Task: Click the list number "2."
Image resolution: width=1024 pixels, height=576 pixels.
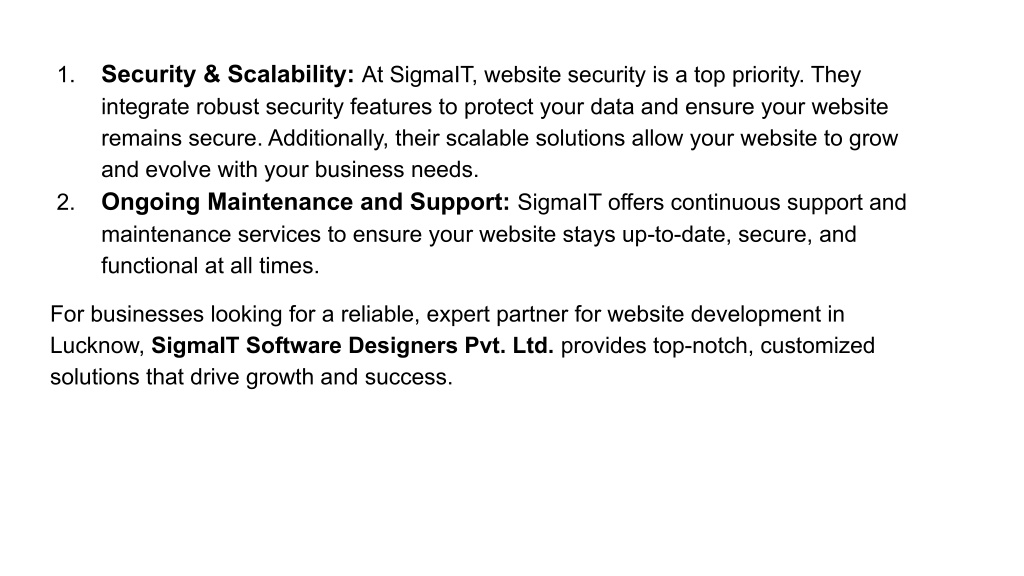Action: [66, 202]
